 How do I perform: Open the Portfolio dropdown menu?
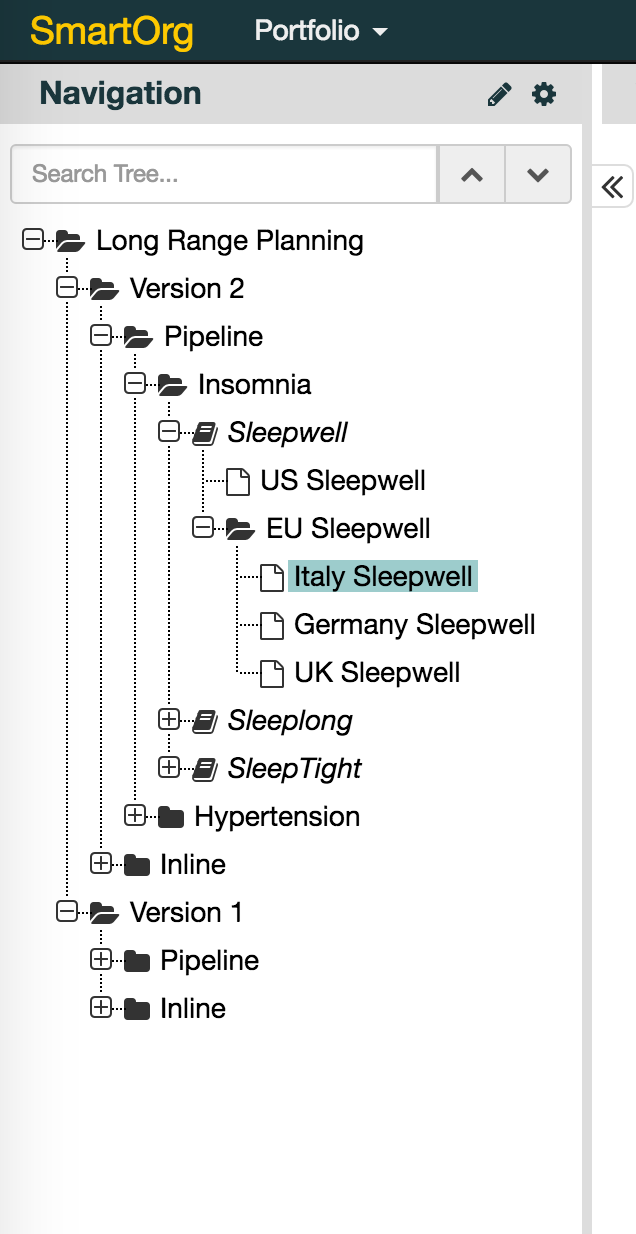coord(320,31)
